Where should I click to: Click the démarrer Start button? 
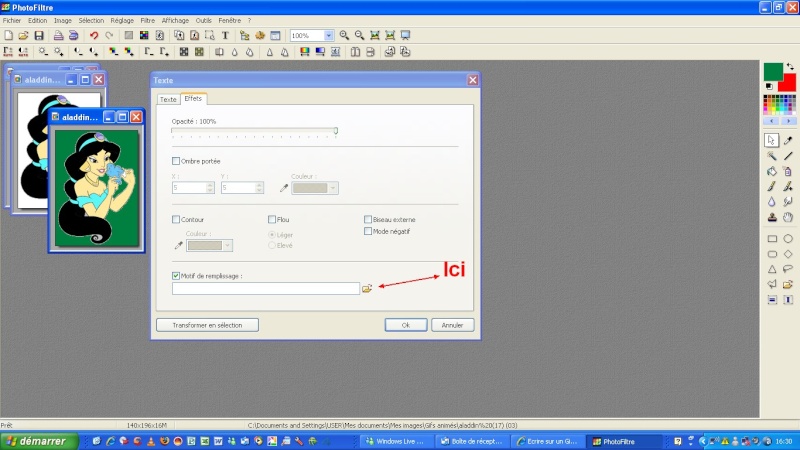39,441
